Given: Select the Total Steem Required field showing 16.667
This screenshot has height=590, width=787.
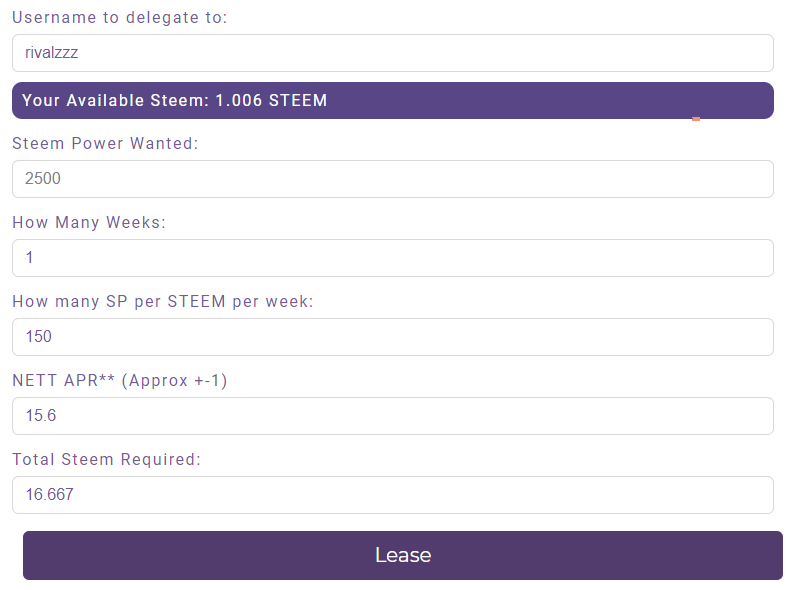Looking at the screenshot, I should coord(392,495).
